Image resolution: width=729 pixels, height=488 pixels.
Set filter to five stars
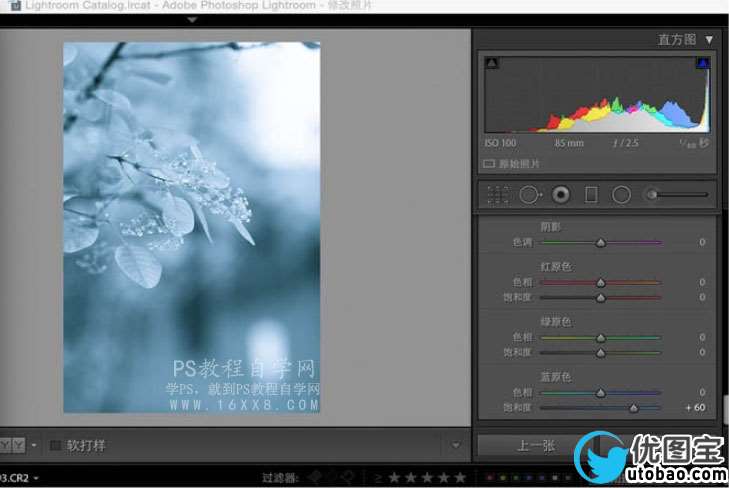tap(460, 477)
